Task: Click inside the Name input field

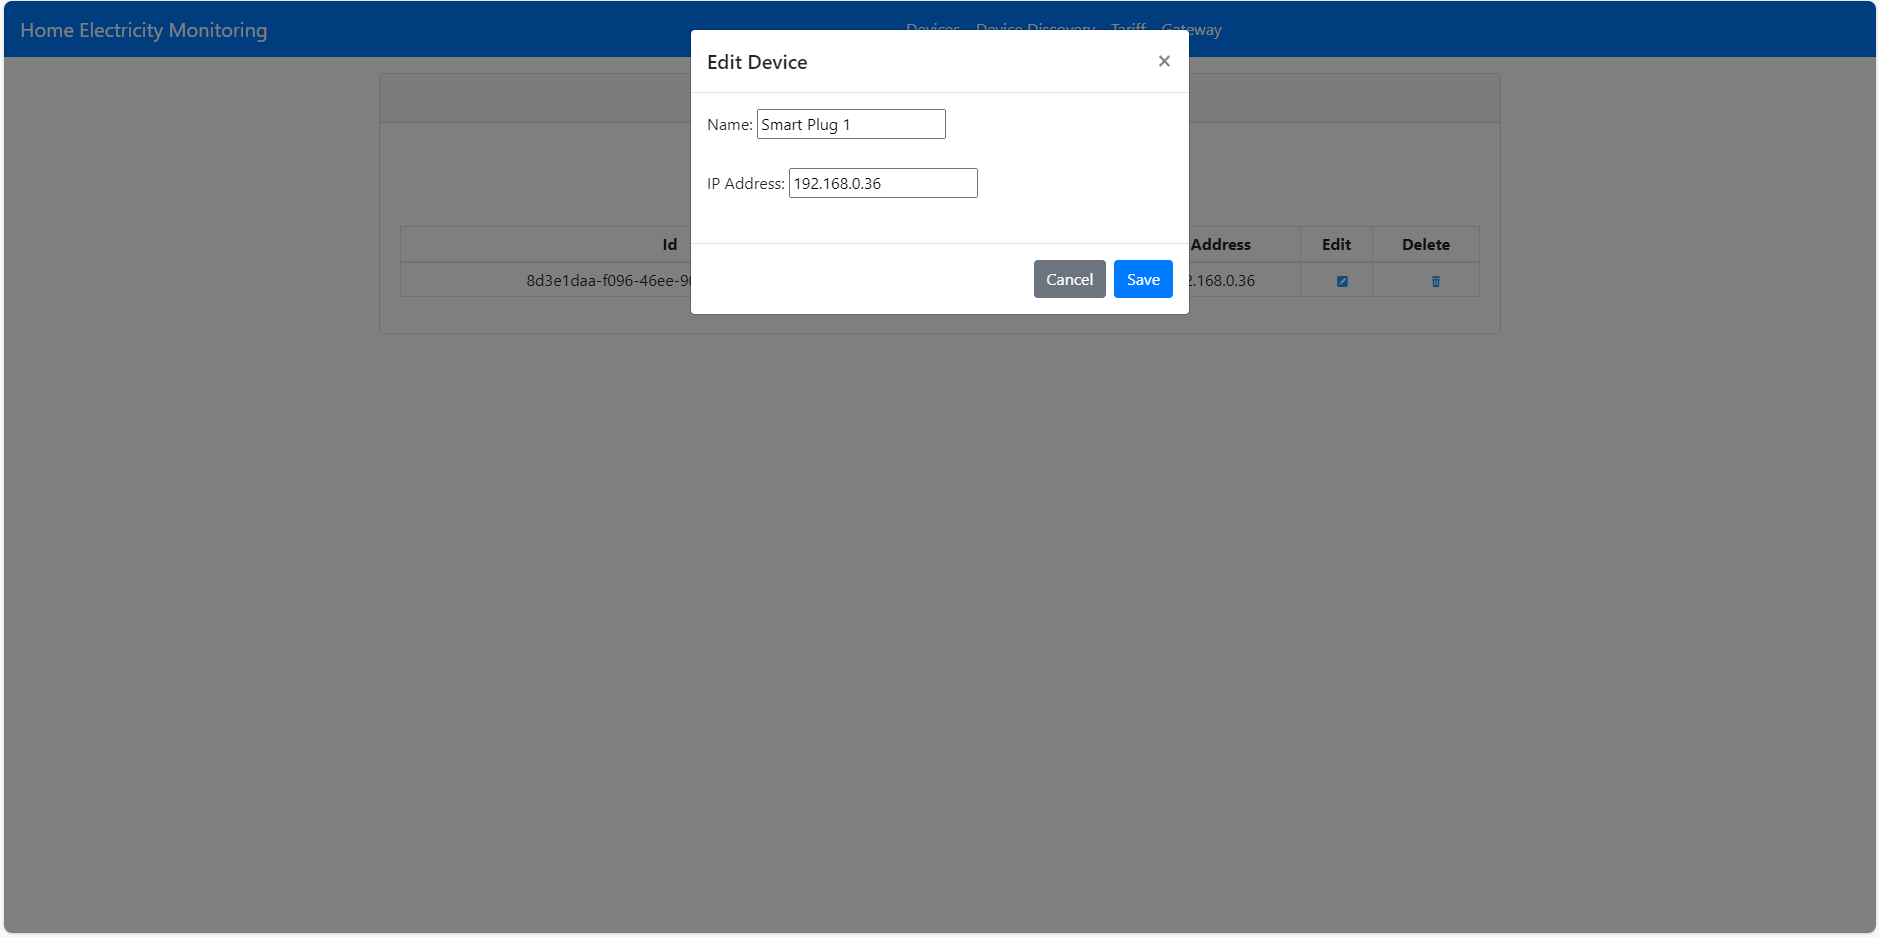Action: tap(850, 124)
